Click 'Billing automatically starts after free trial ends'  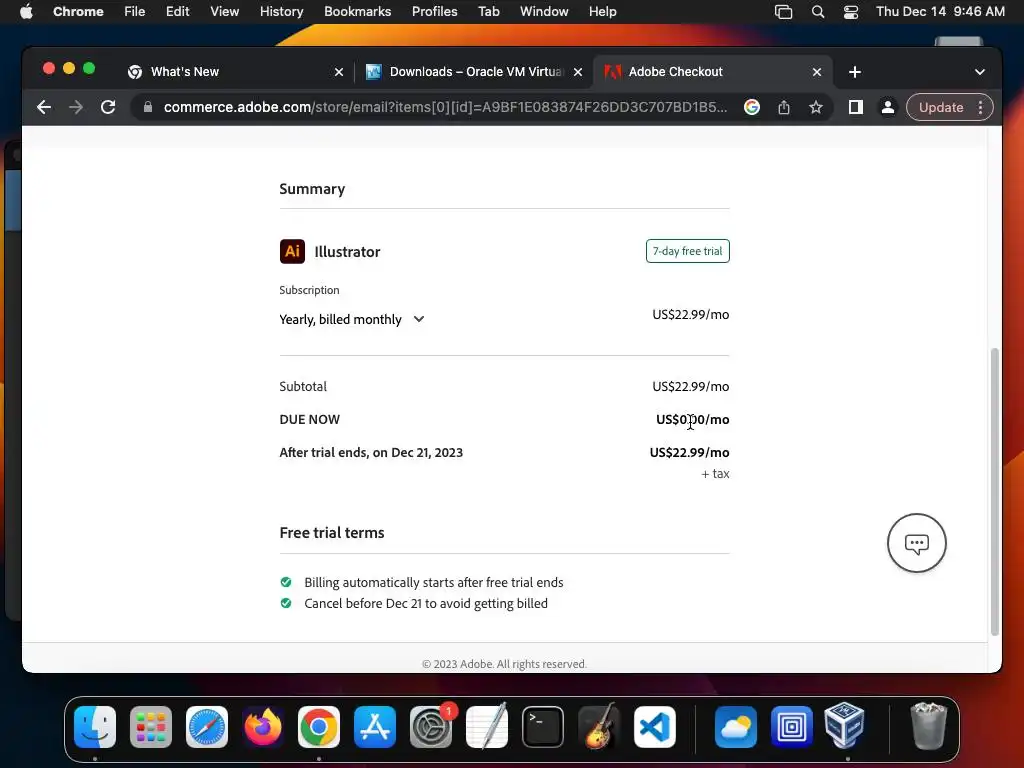(x=434, y=583)
